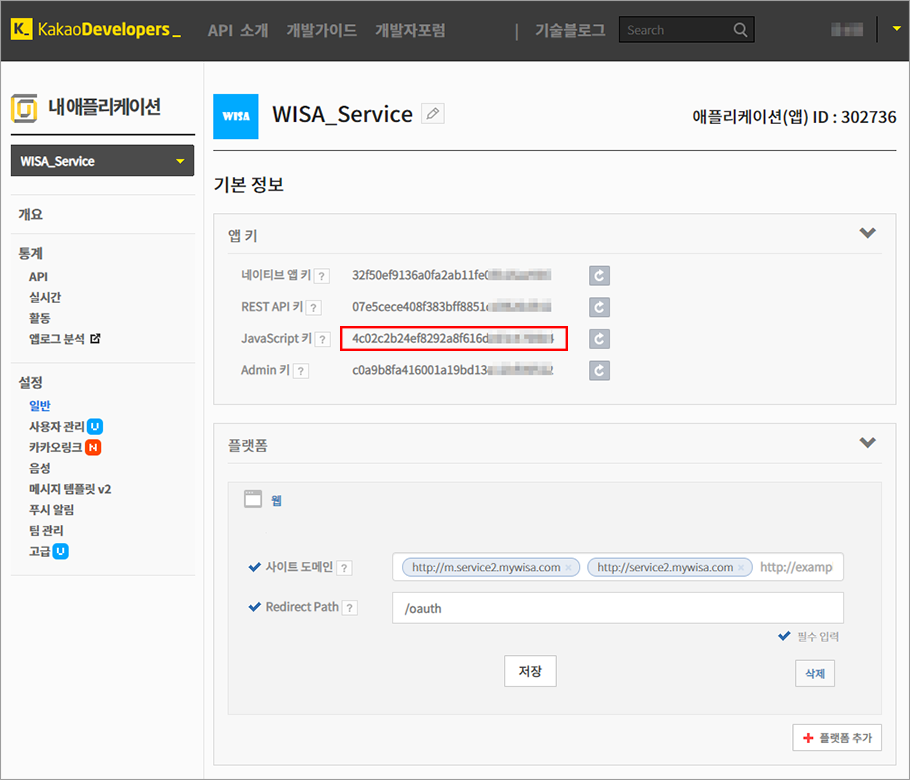Click the My Applications cube icon
The image size is (910, 780).
click(24, 108)
